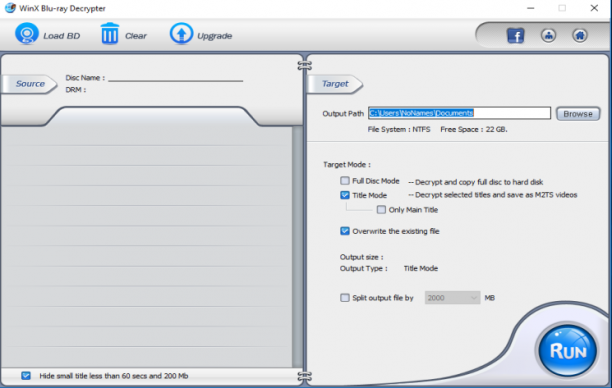
Task: Enable Only Main Title checkbox
Action: pos(381,210)
